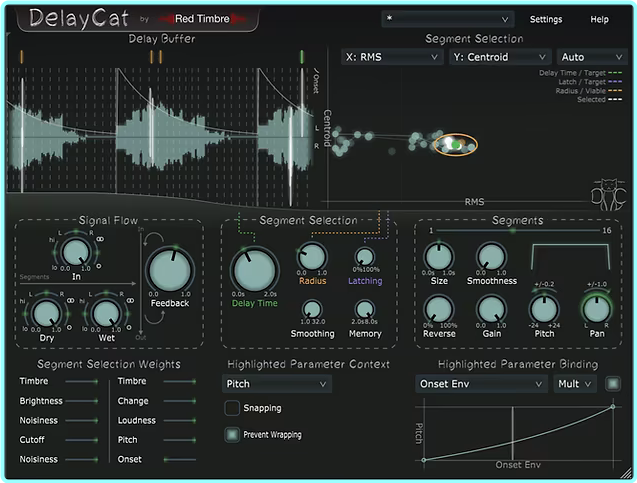Image resolution: width=637 pixels, height=483 pixels.
Task: Open the preset dropdown showing asterisk
Action: (x=448, y=19)
